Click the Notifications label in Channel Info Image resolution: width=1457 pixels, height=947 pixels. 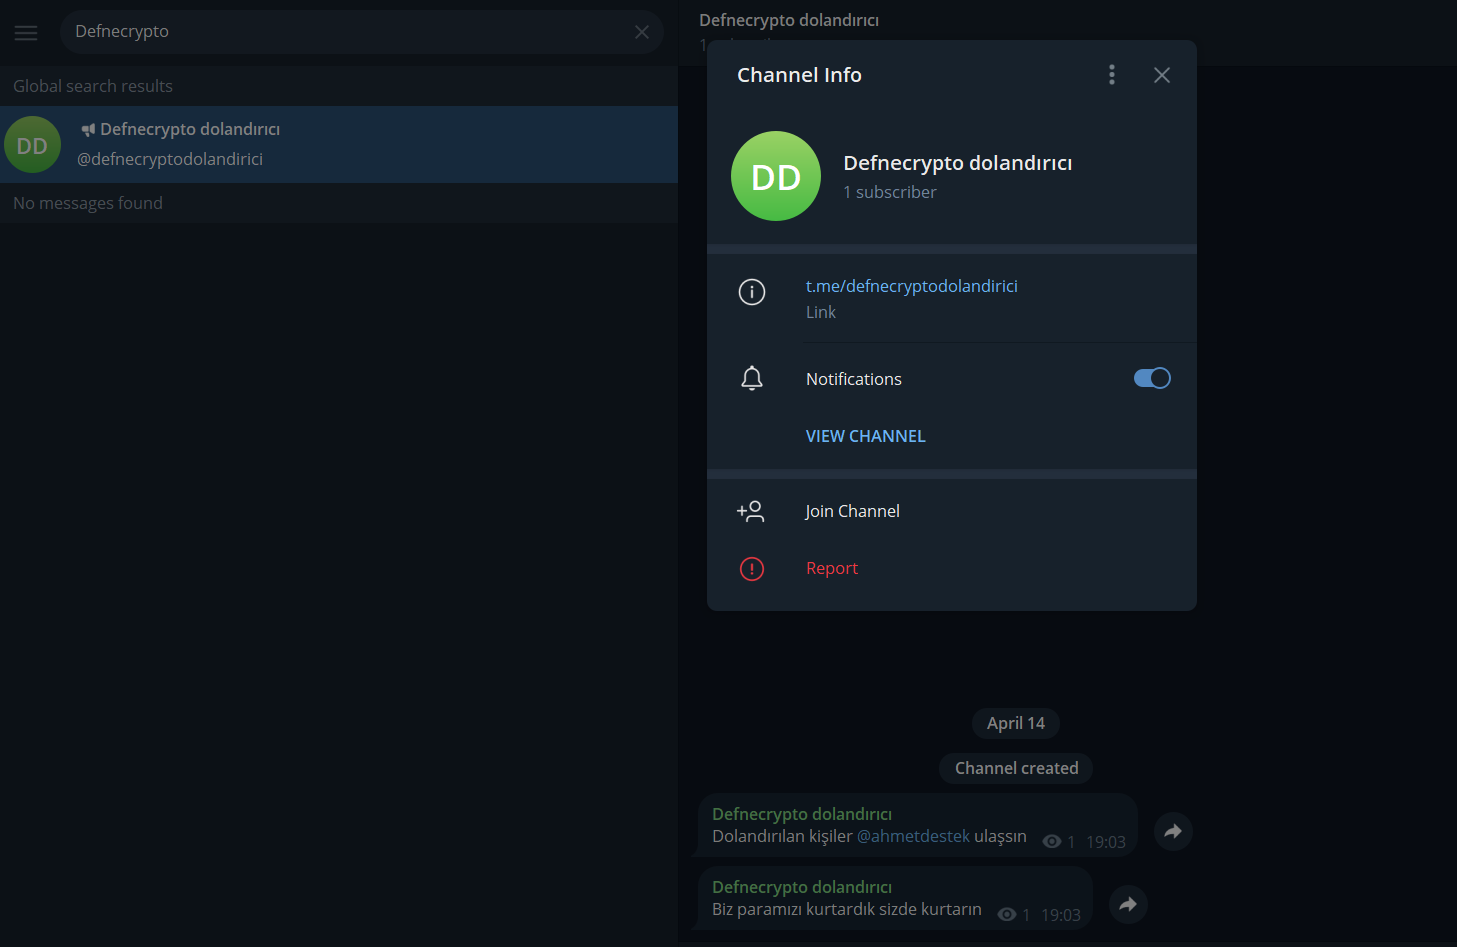coord(854,379)
